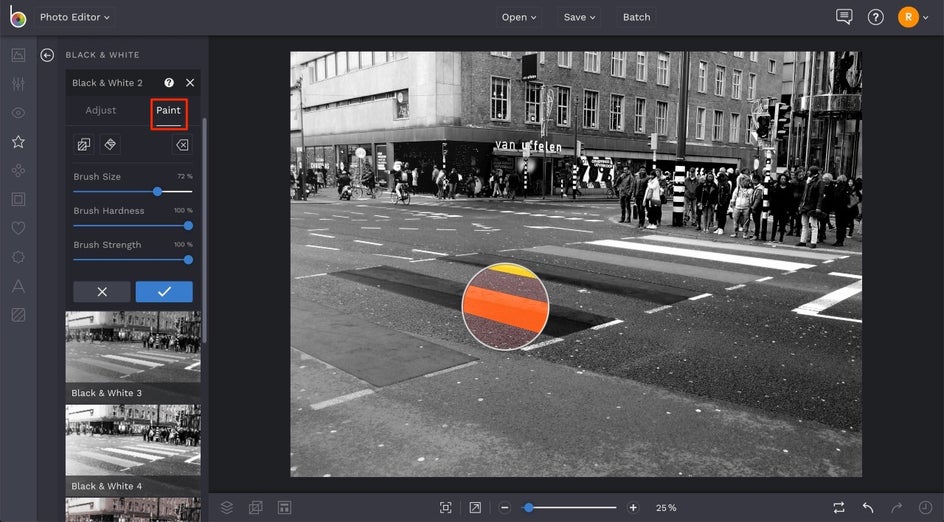The image size is (944, 522).
Task: Toggle the star Effects sidebar icon
Action: click(x=18, y=142)
